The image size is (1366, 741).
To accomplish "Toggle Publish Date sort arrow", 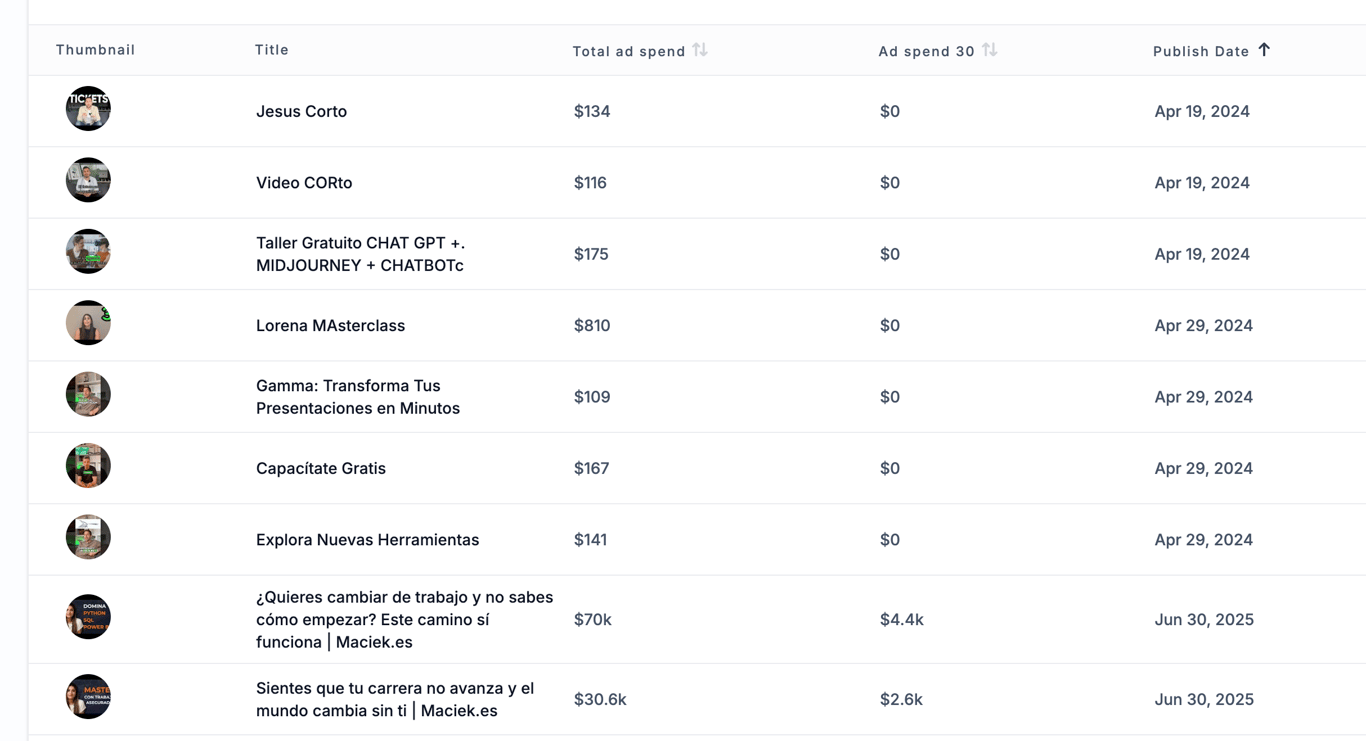I will pyautogui.click(x=1264, y=50).
